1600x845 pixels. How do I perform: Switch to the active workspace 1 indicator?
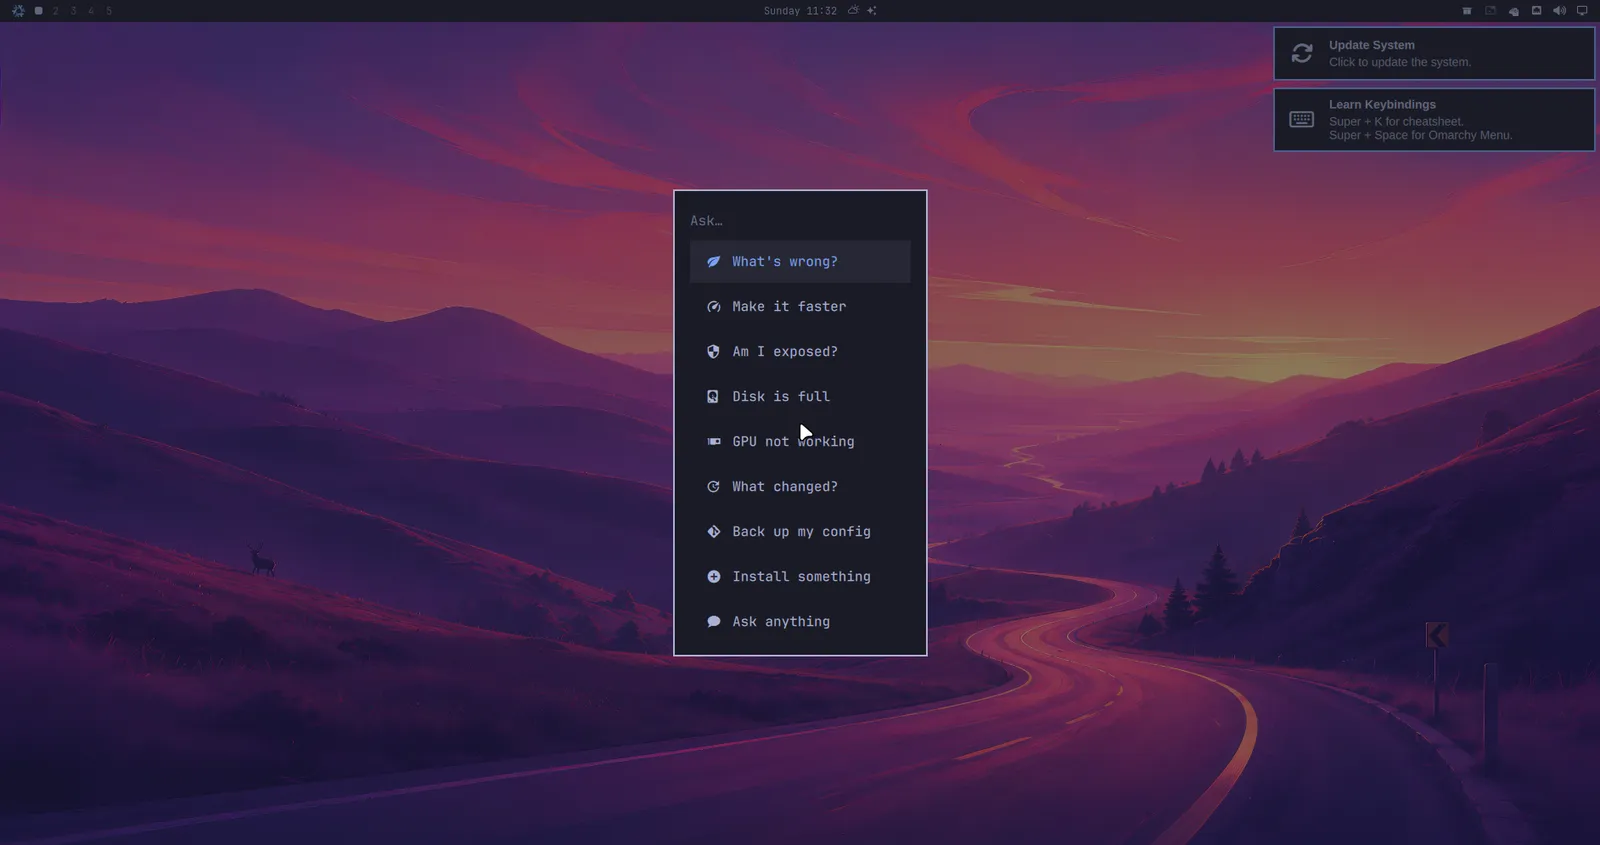[38, 11]
